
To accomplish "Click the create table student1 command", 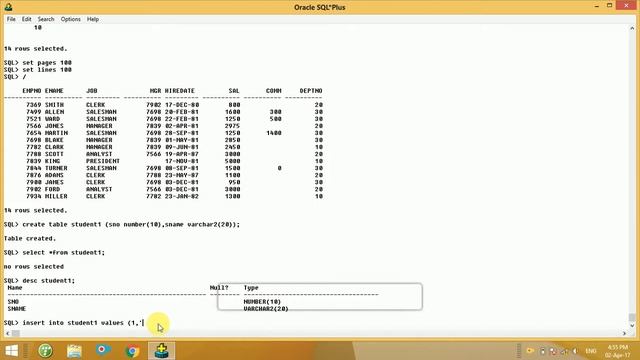I will pos(131,224).
